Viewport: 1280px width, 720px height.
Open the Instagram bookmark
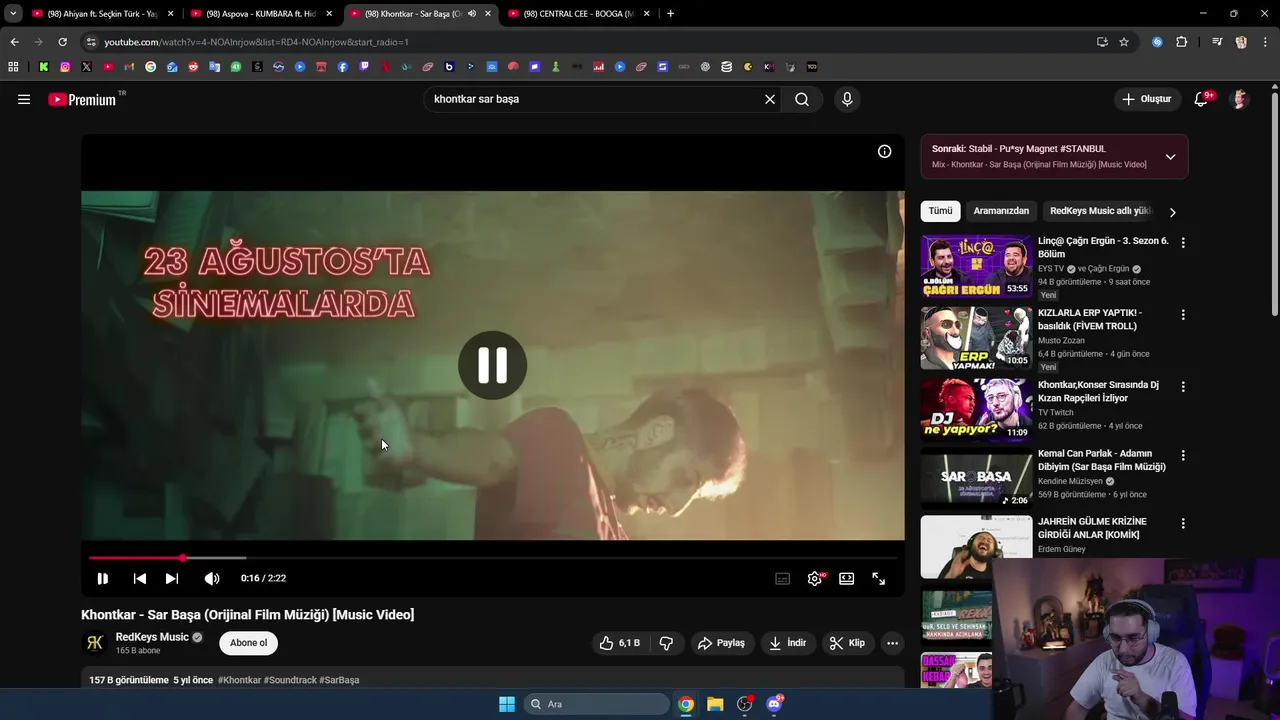(x=65, y=67)
